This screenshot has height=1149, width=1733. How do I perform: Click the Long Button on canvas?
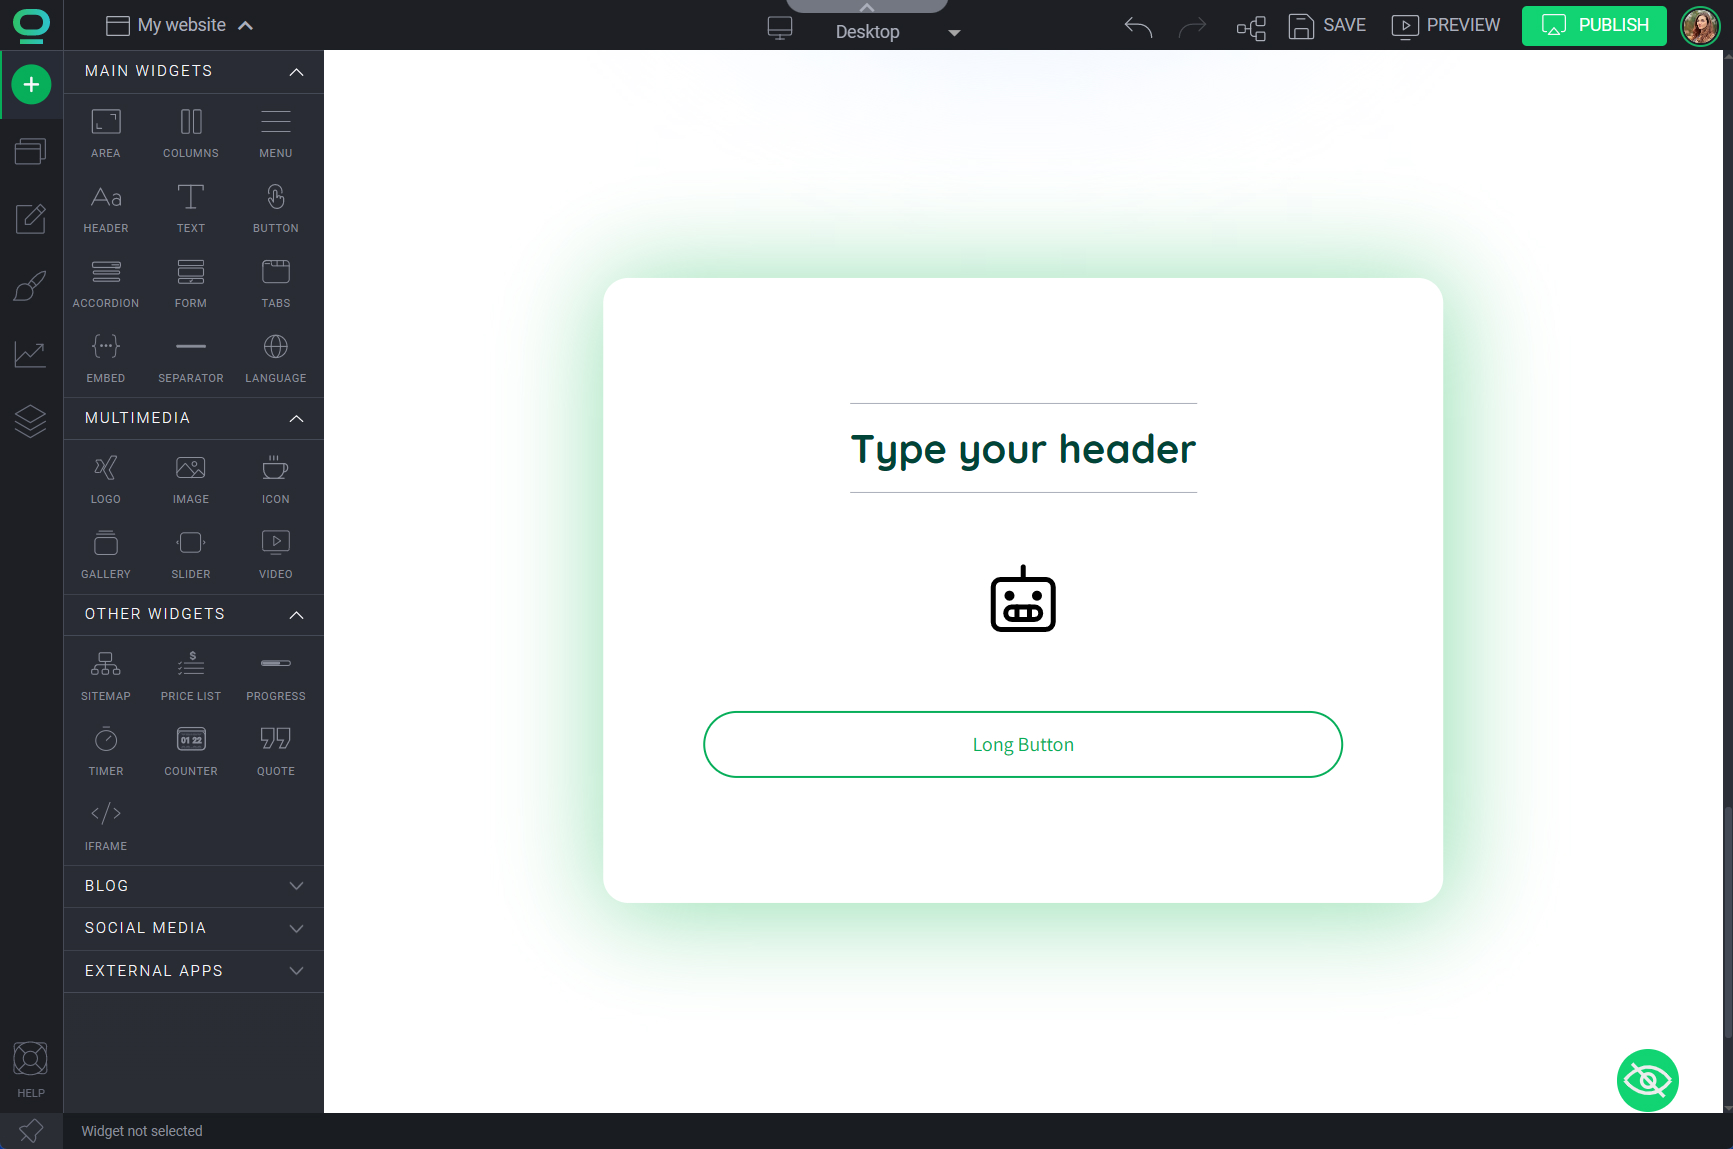(x=1022, y=745)
